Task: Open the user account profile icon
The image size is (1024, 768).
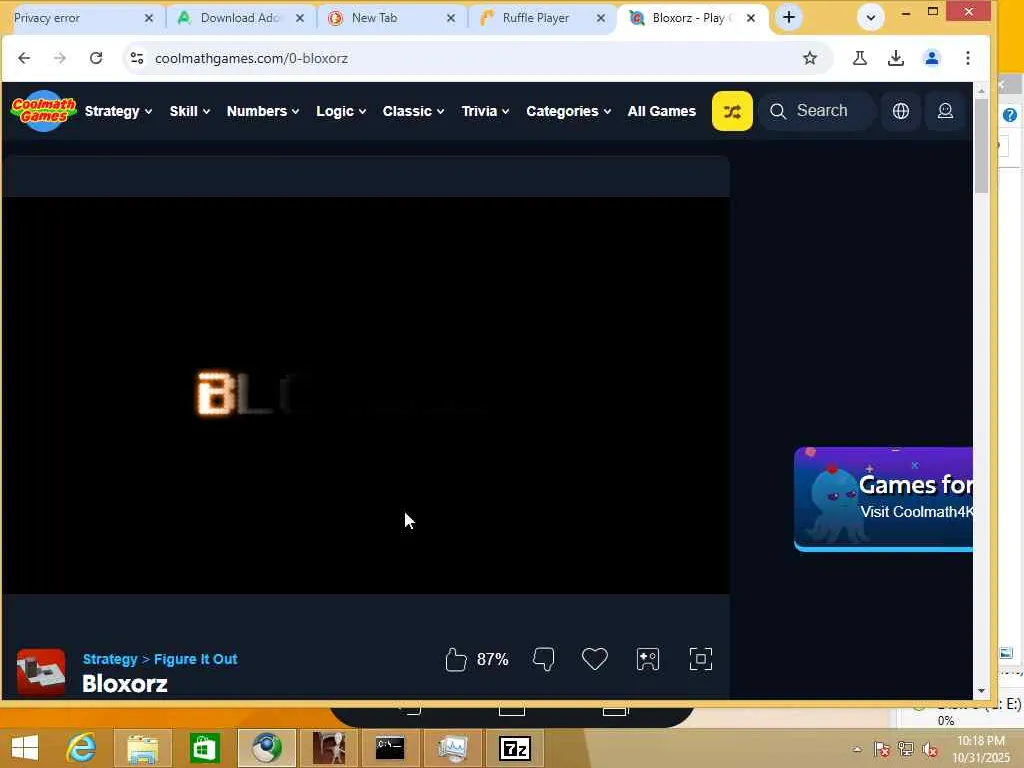Action: click(945, 111)
